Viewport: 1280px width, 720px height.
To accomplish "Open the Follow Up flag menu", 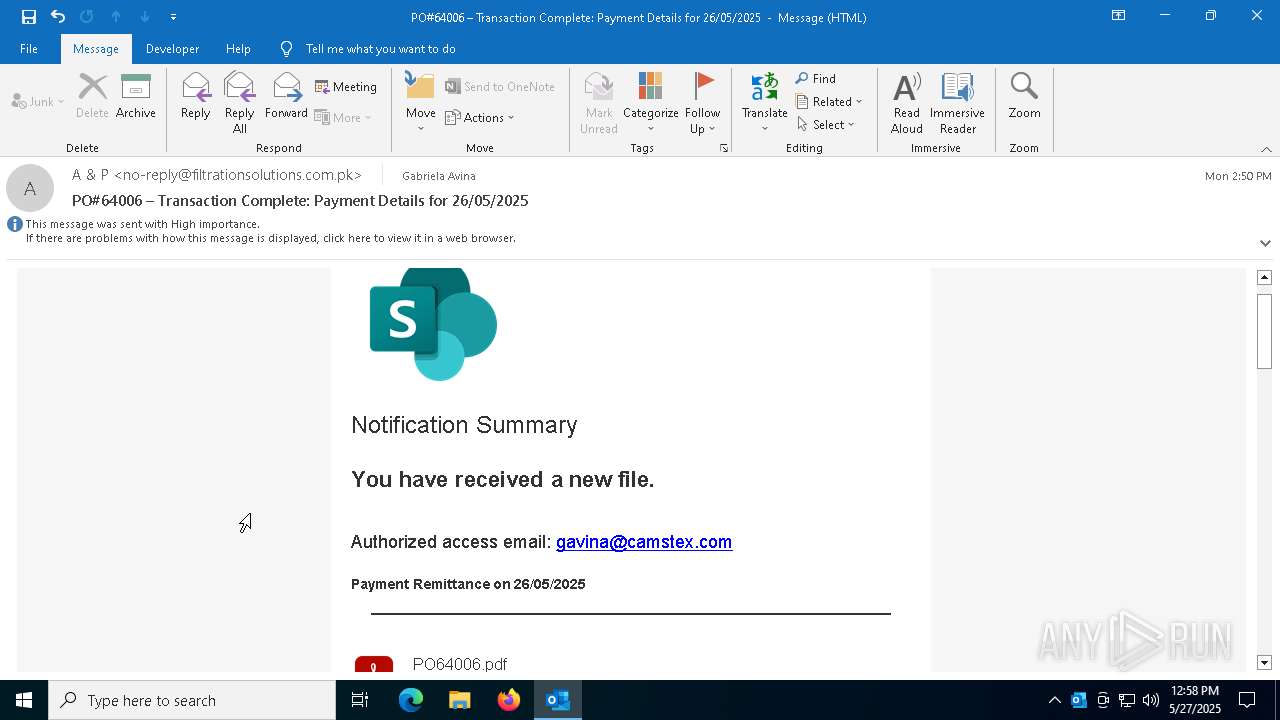I will [x=703, y=103].
